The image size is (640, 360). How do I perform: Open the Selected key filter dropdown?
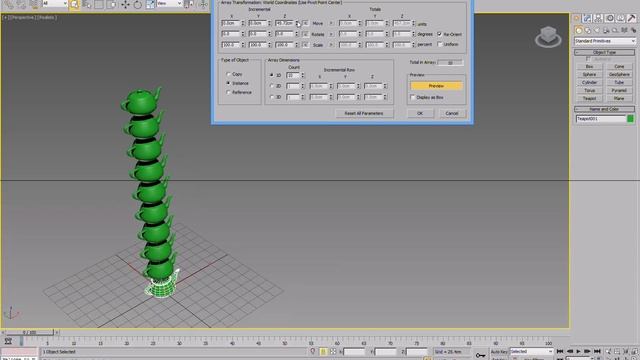pyautogui.click(x=531, y=351)
